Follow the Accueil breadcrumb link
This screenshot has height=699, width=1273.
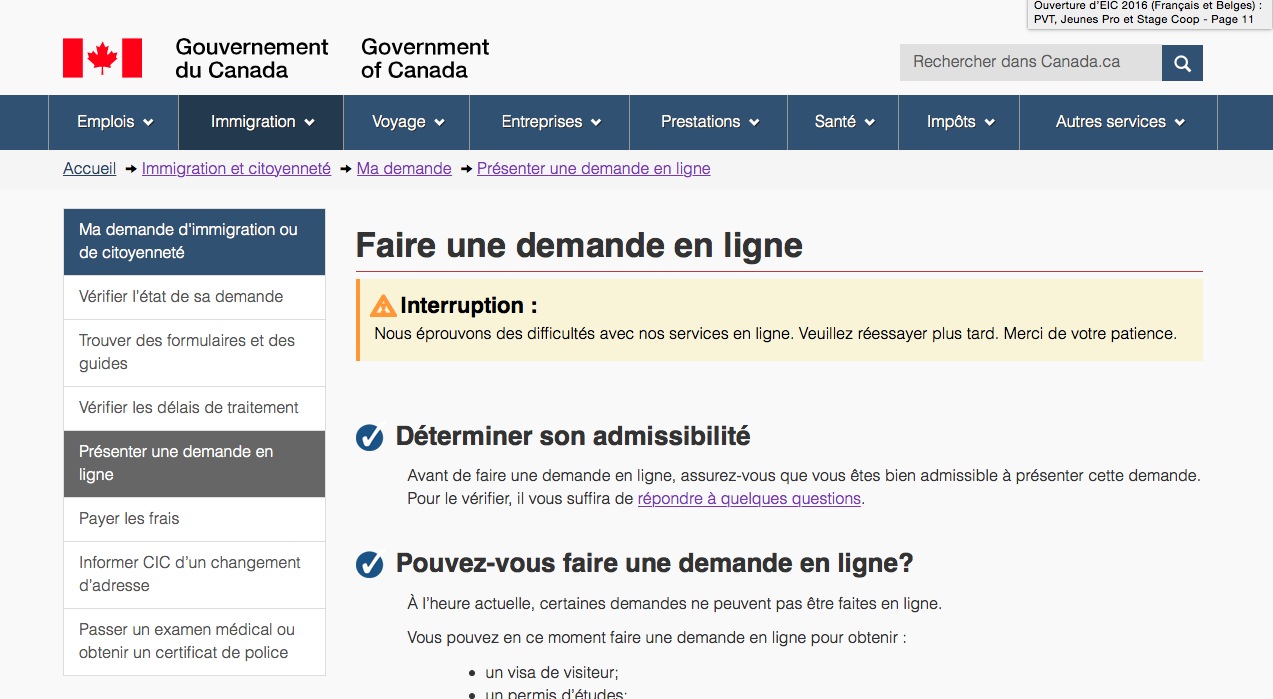coord(90,169)
